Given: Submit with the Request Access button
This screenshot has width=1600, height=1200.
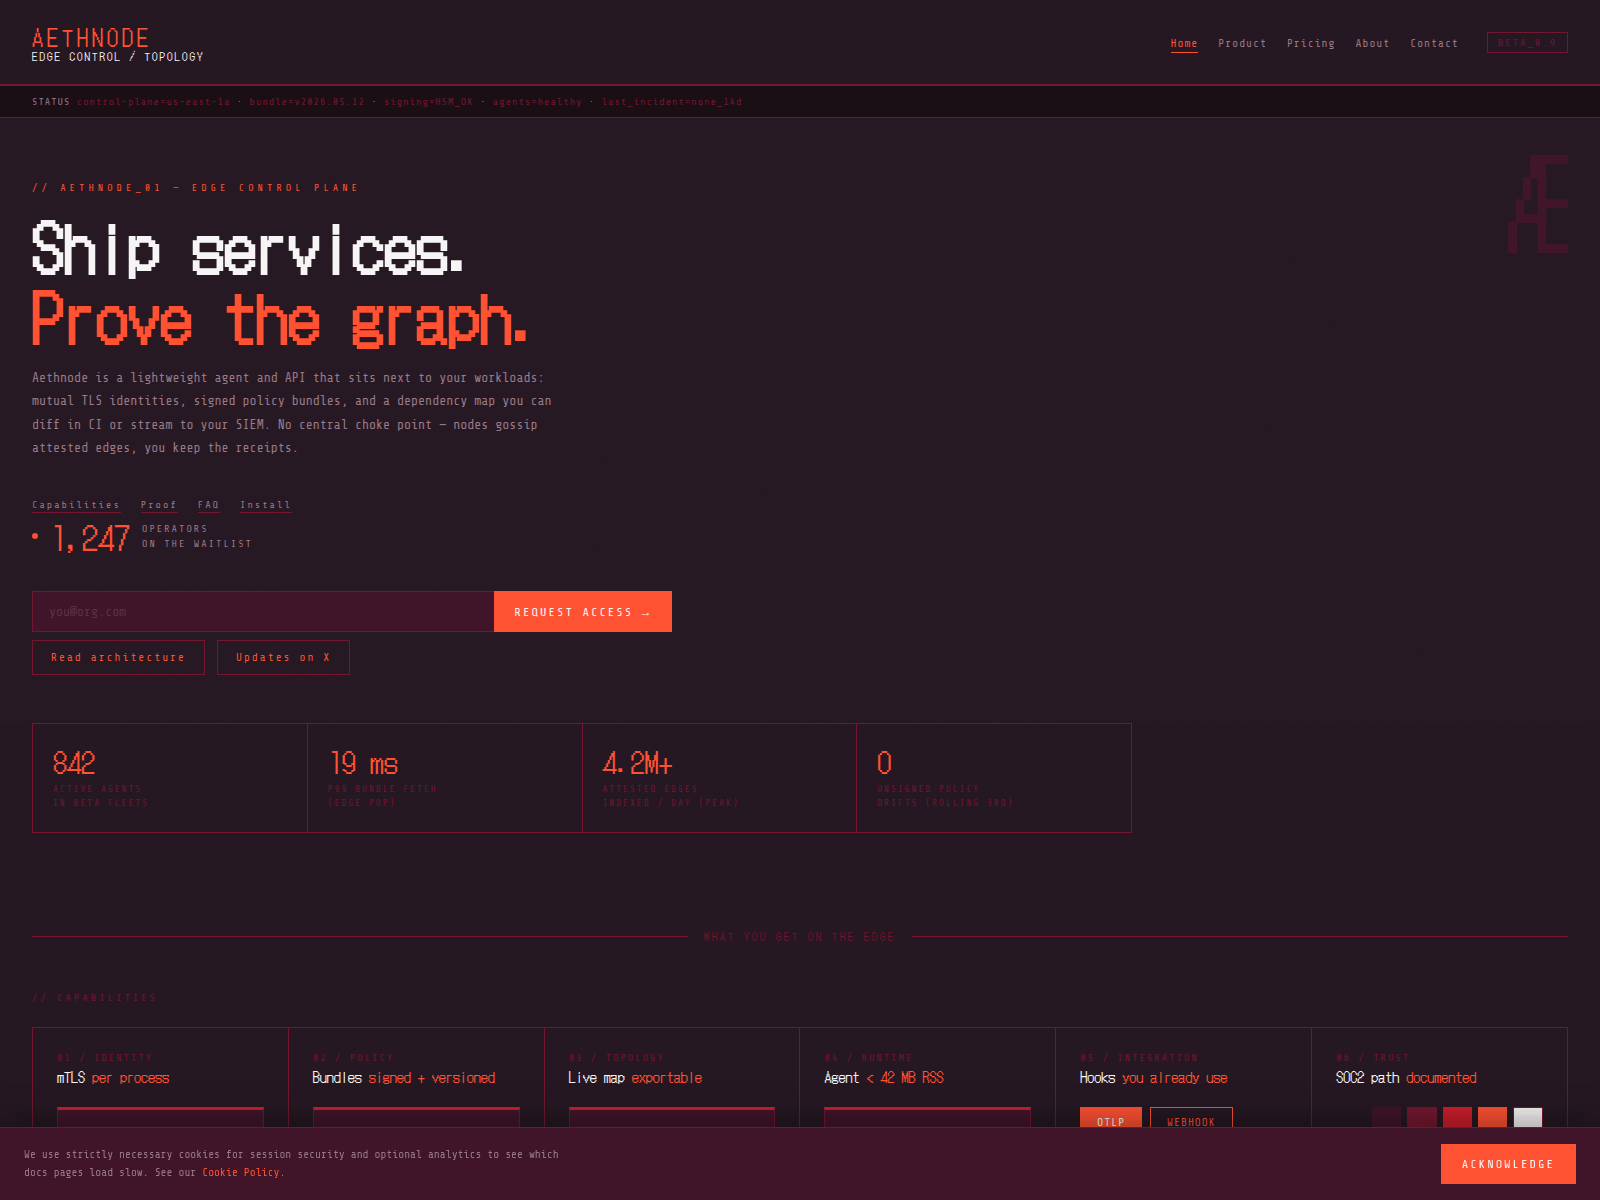Looking at the screenshot, I should pyautogui.click(x=583, y=612).
